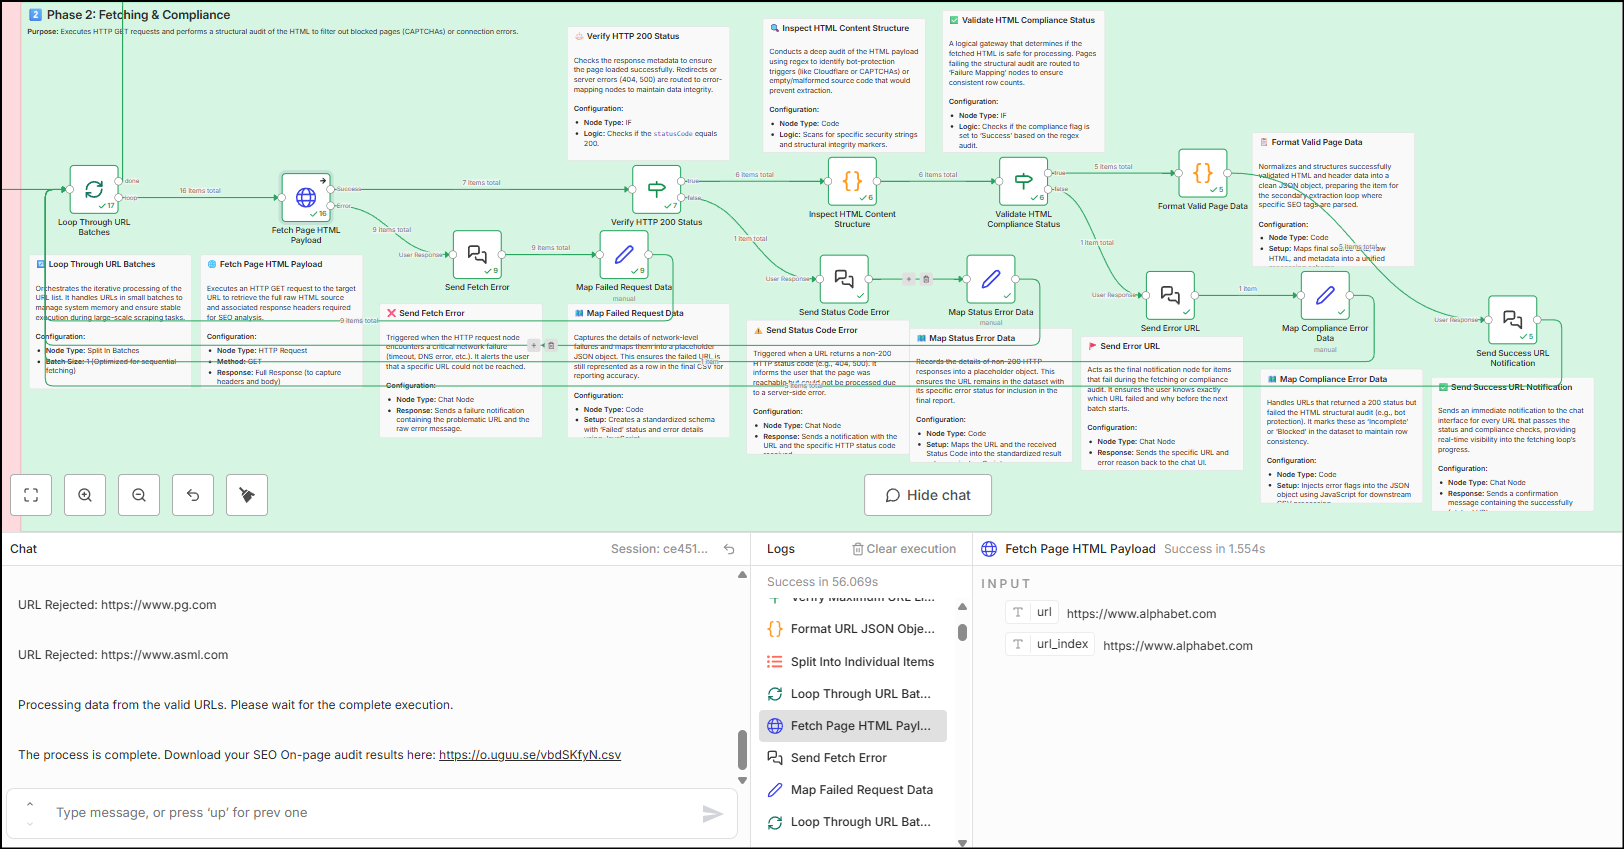Image resolution: width=1624 pixels, height=849 pixels.
Task: Select the Validate HTML Compliance Status sticky note
Action: coord(1024,82)
